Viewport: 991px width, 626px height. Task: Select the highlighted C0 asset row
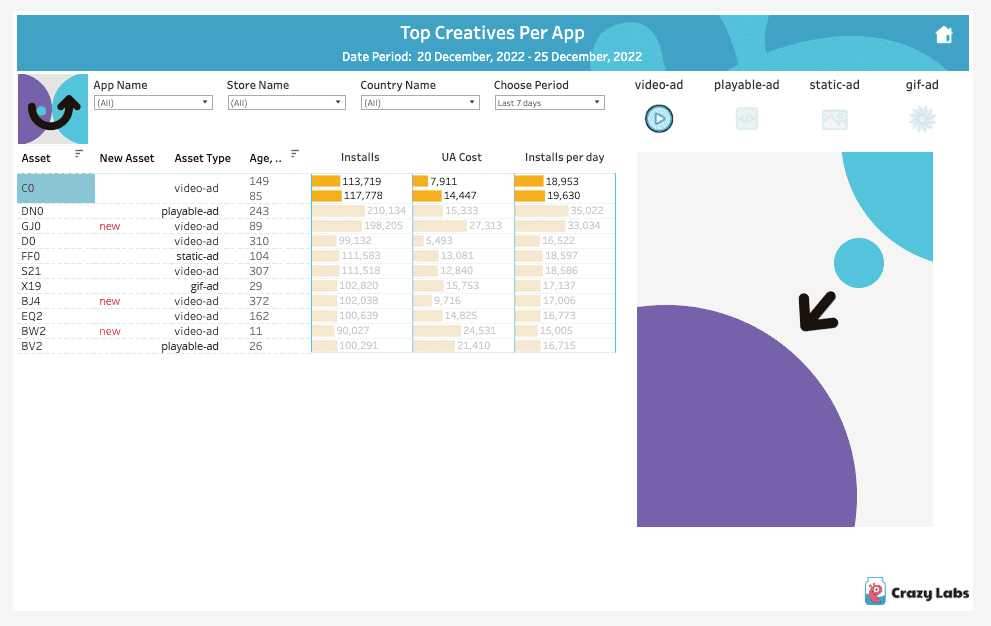[x=56, y=188]
